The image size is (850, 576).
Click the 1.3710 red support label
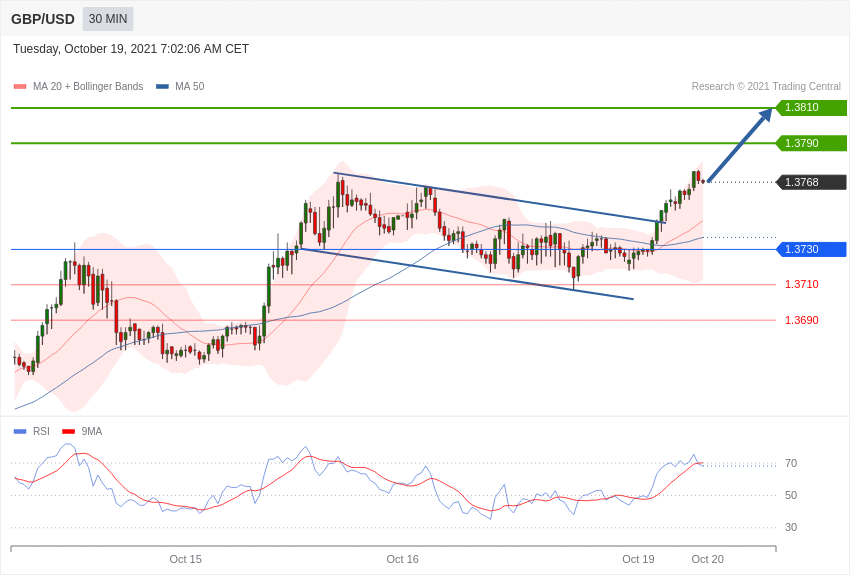(802, 284)
